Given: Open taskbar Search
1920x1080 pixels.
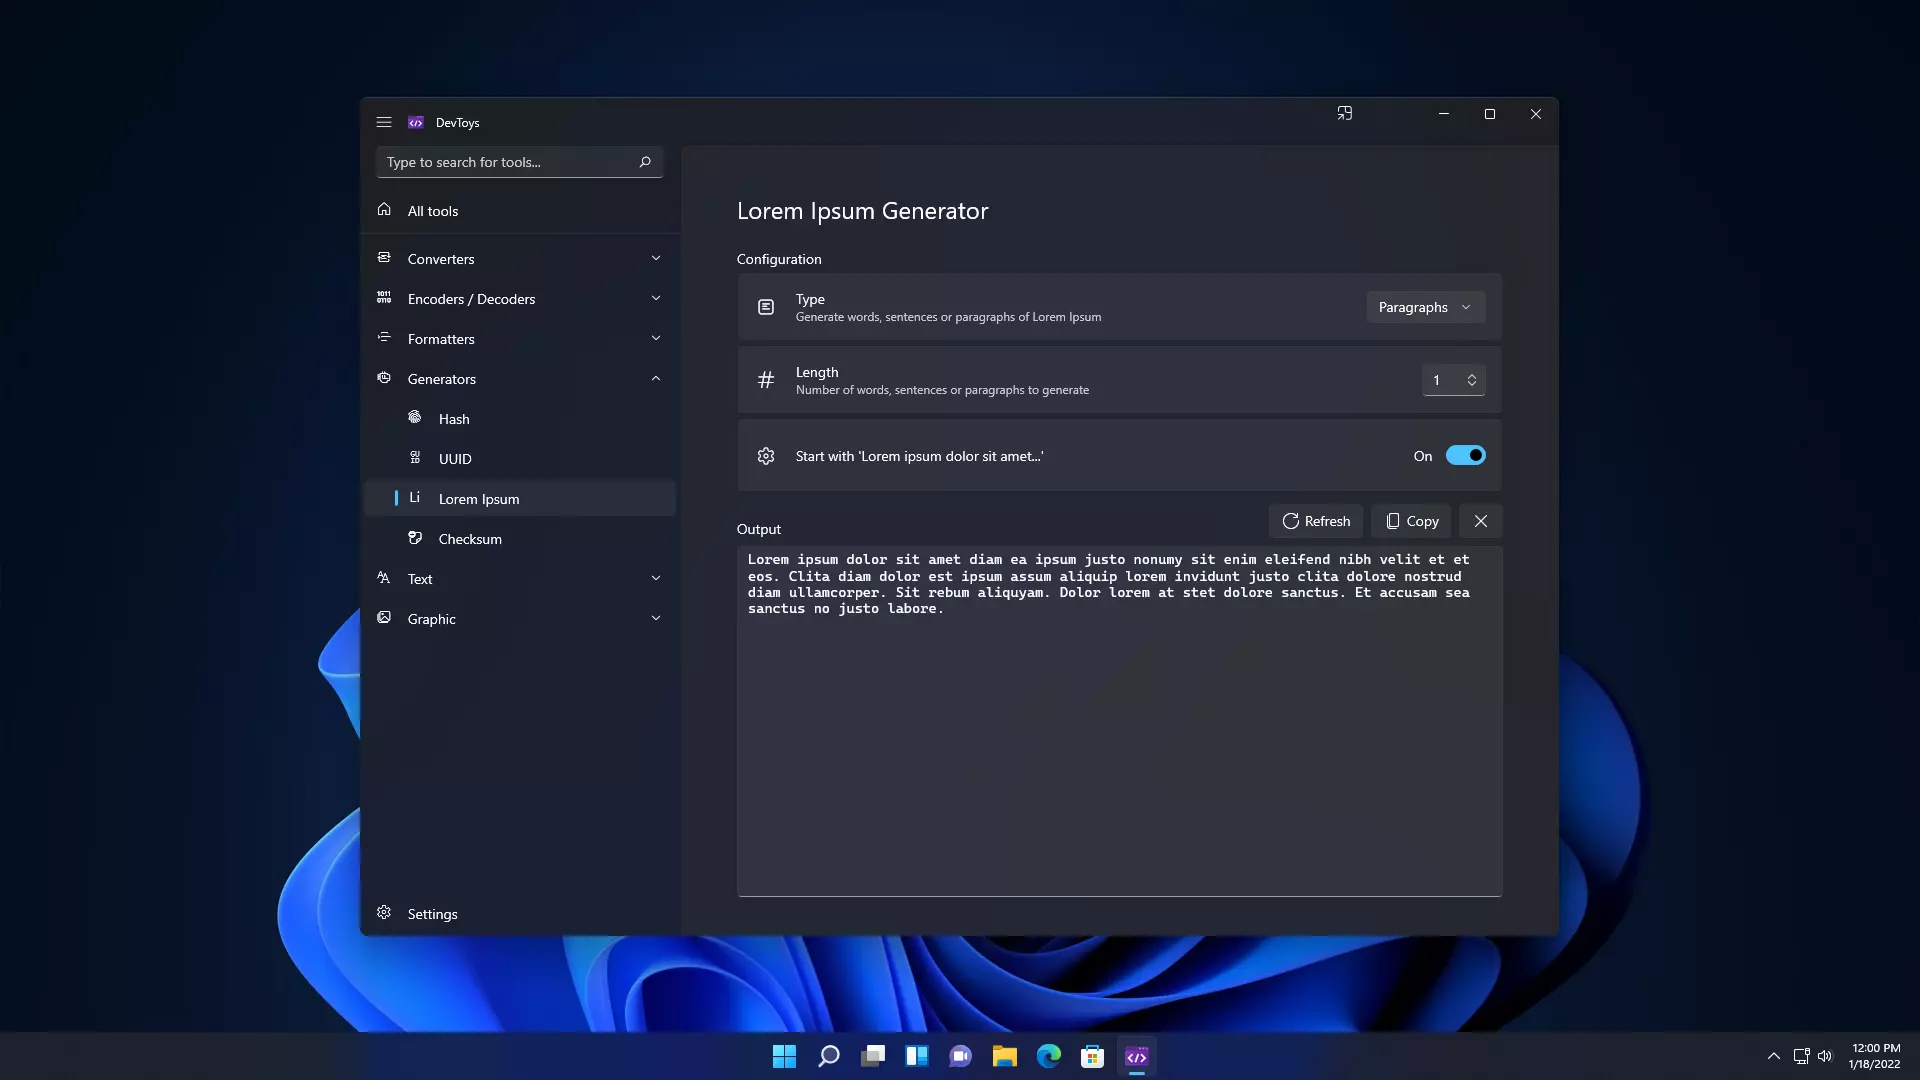Looking at the screenshot, I should pyautogui.click(x=829, y=1056).
